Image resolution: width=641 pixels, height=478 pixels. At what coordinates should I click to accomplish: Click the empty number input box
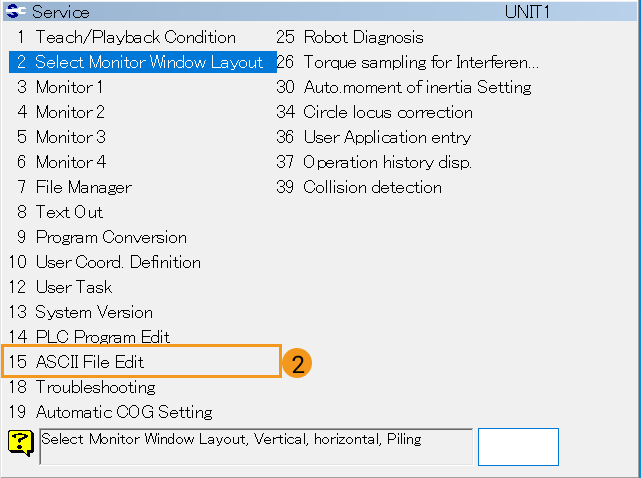tap(518, 446)
